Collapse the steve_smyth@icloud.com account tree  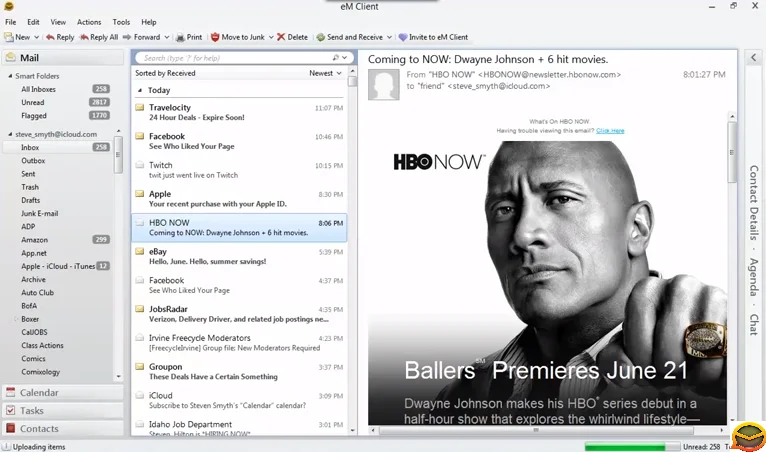pyautogui.click(x=11, y=133)
